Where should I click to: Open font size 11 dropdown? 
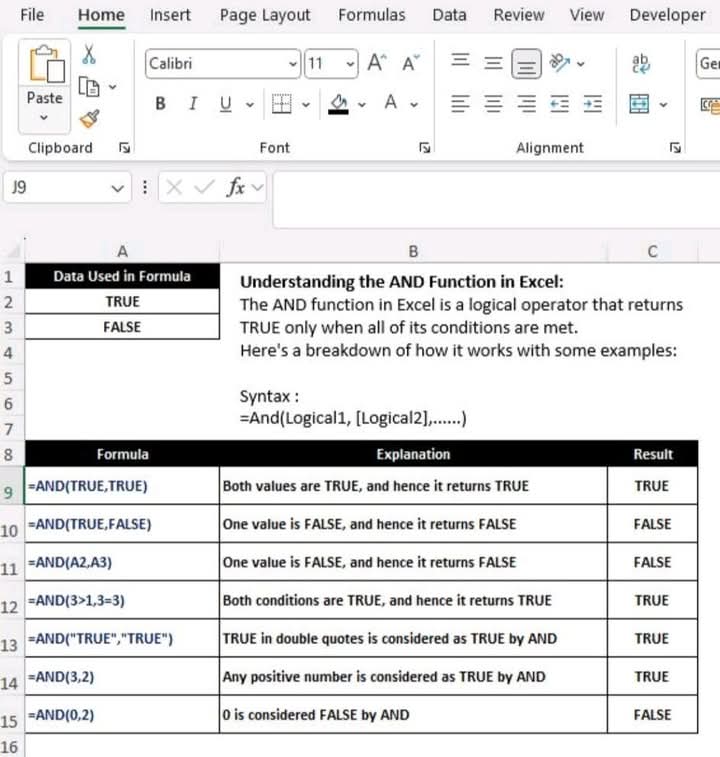[x=350, y=64]
